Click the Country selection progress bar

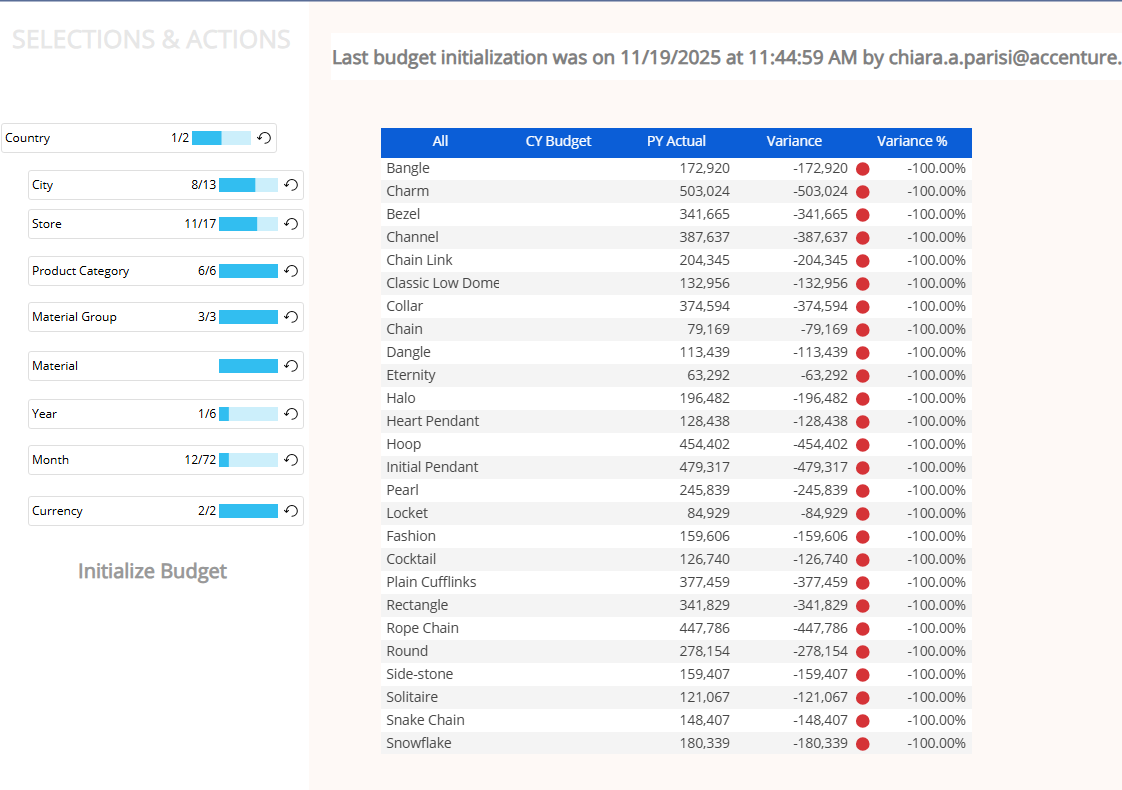click(x=221, y=138)
